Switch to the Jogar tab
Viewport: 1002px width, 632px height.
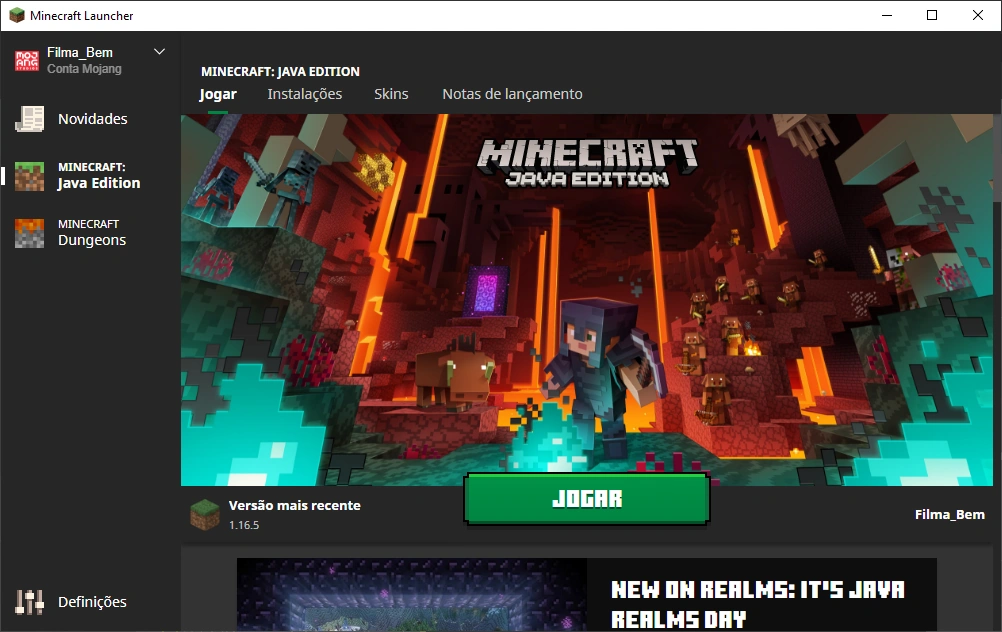218,95
